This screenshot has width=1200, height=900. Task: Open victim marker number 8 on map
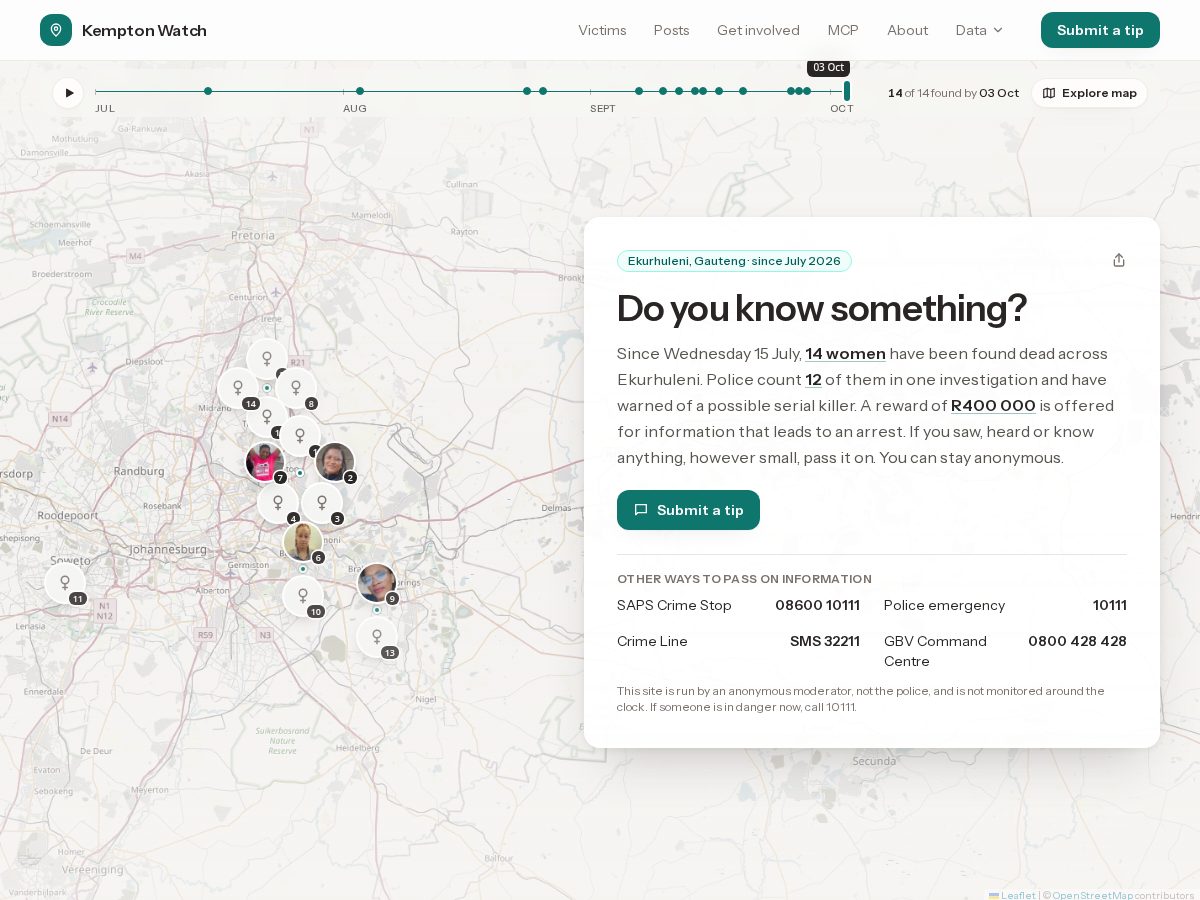pyautogui.click(x=296, y=388)
